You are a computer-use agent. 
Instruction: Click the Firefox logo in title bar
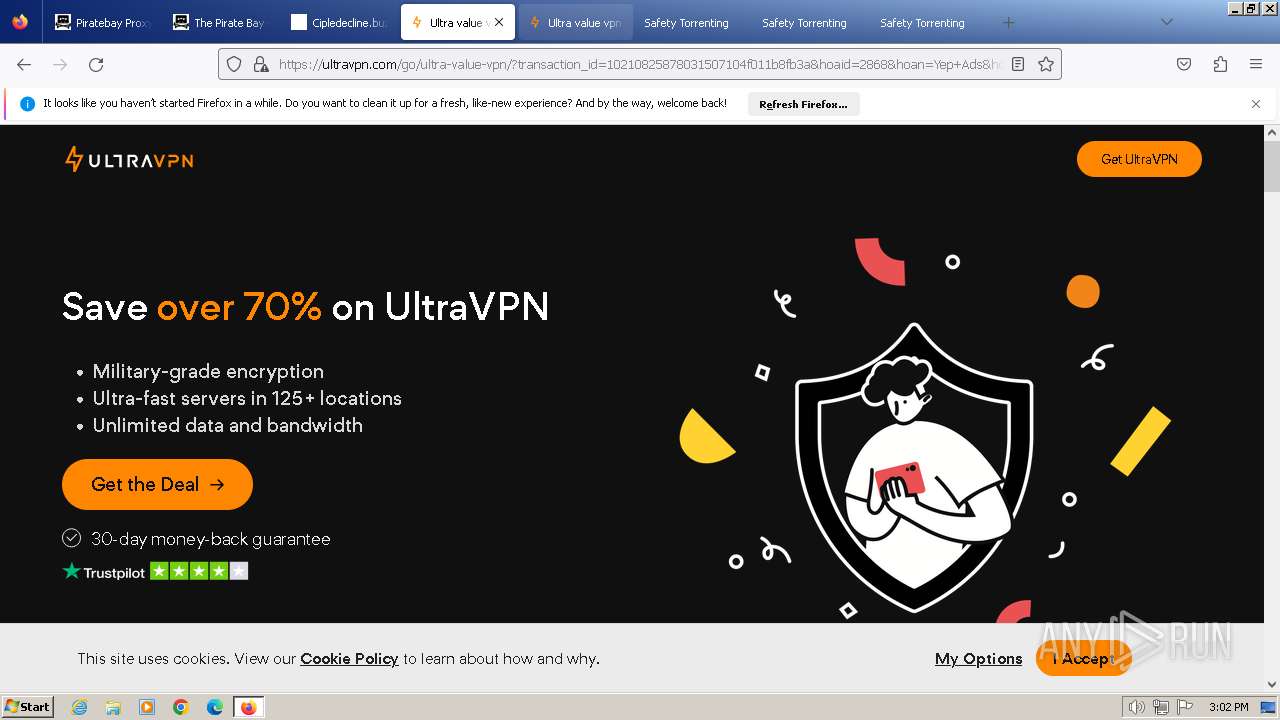pos(20,22)
